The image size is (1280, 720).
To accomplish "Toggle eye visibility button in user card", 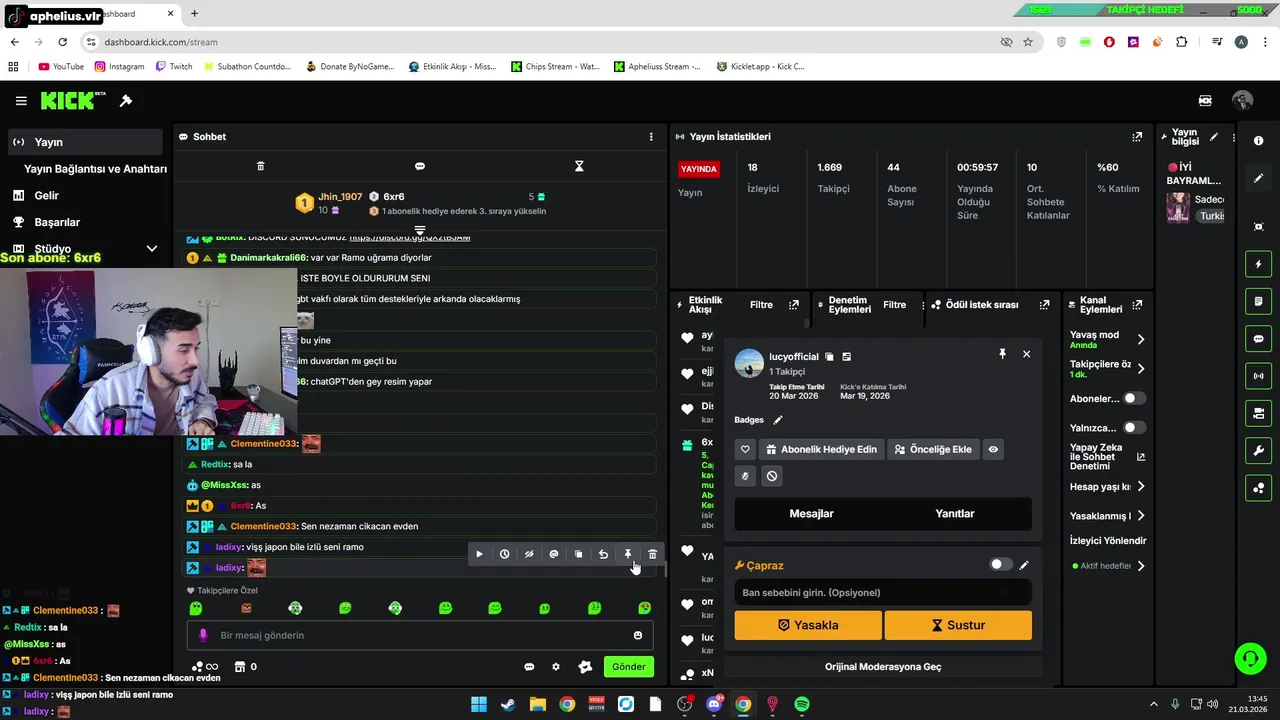I will pyautogui.click(x=993, y=450).
